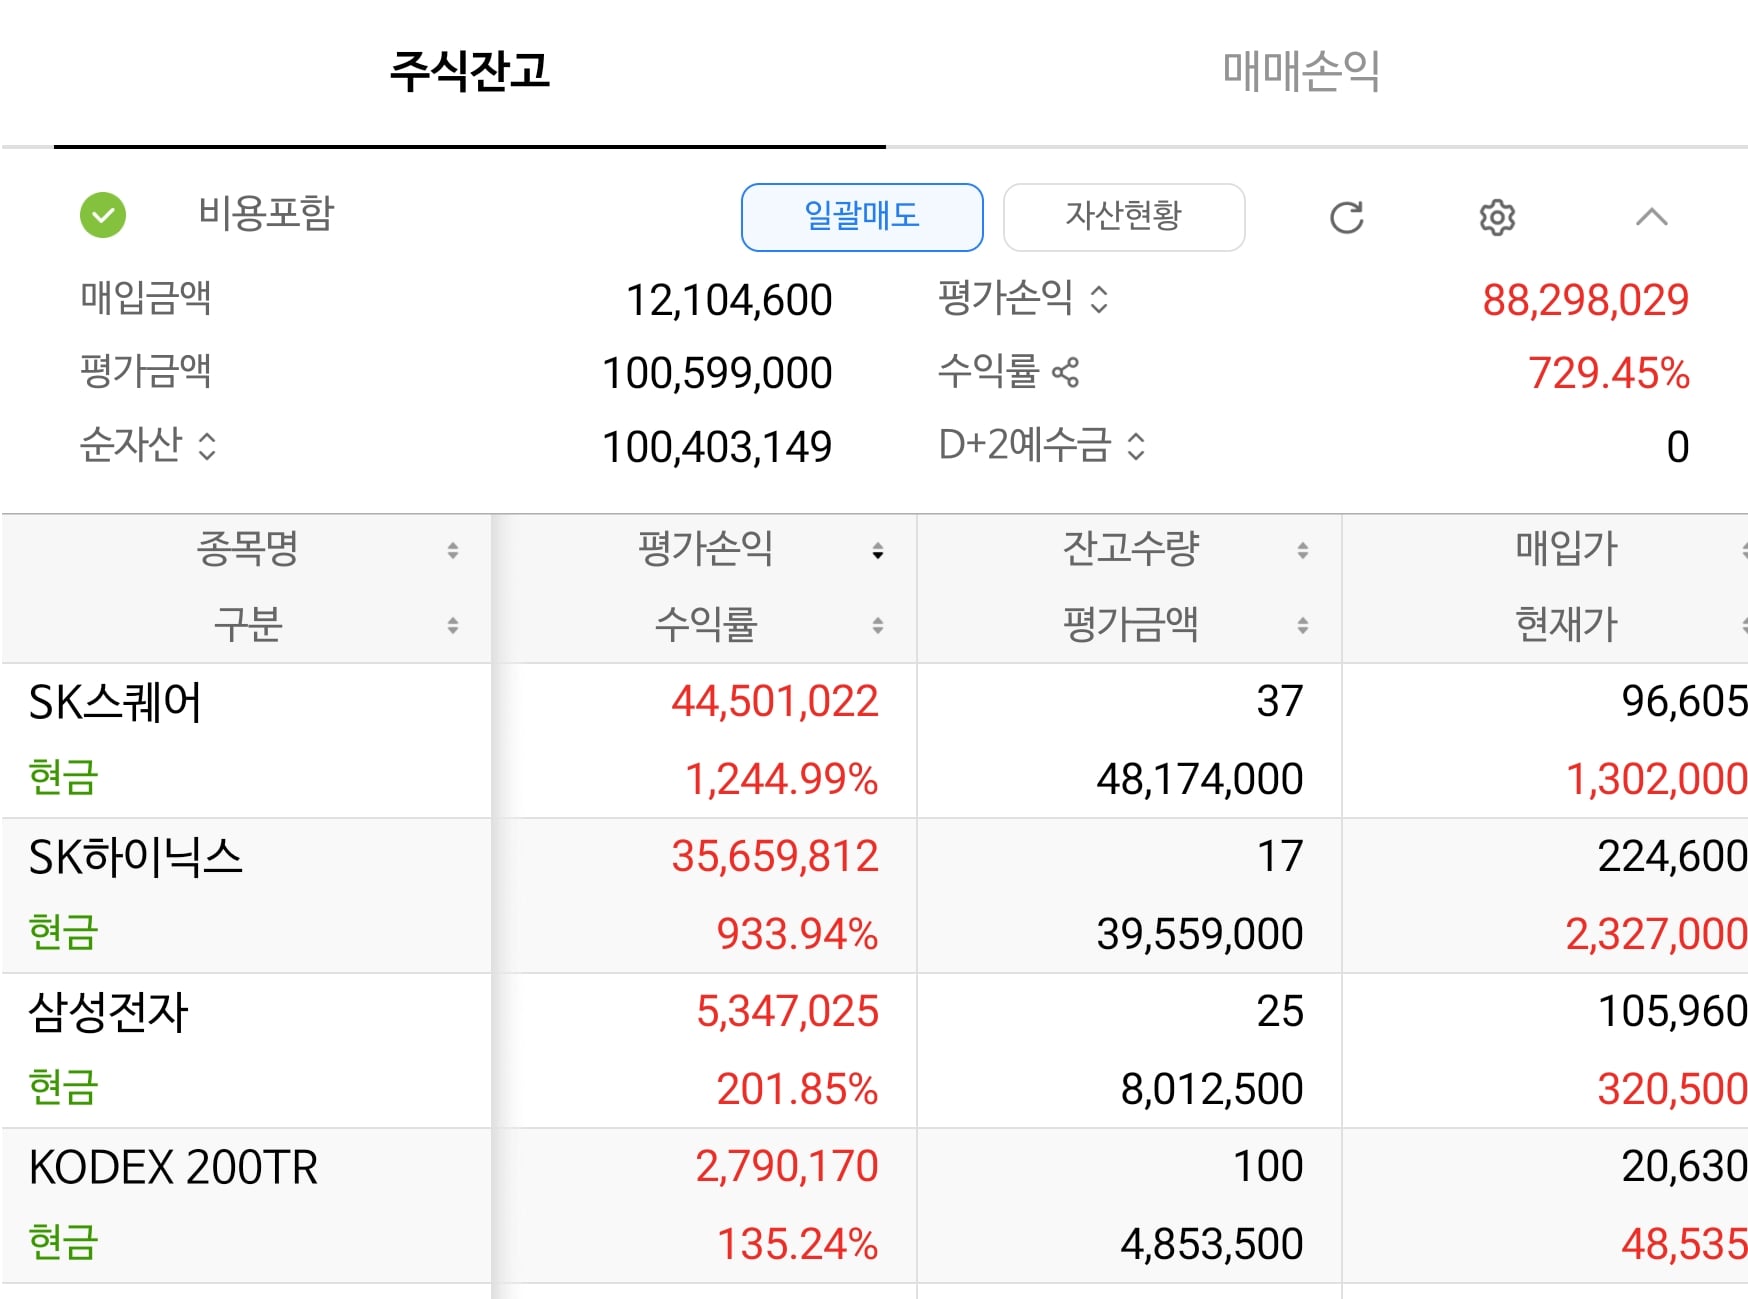Select the 삼성전자 stock row name
The width and height of the screenshot is (1748, 1299).
click(108, 1012)
